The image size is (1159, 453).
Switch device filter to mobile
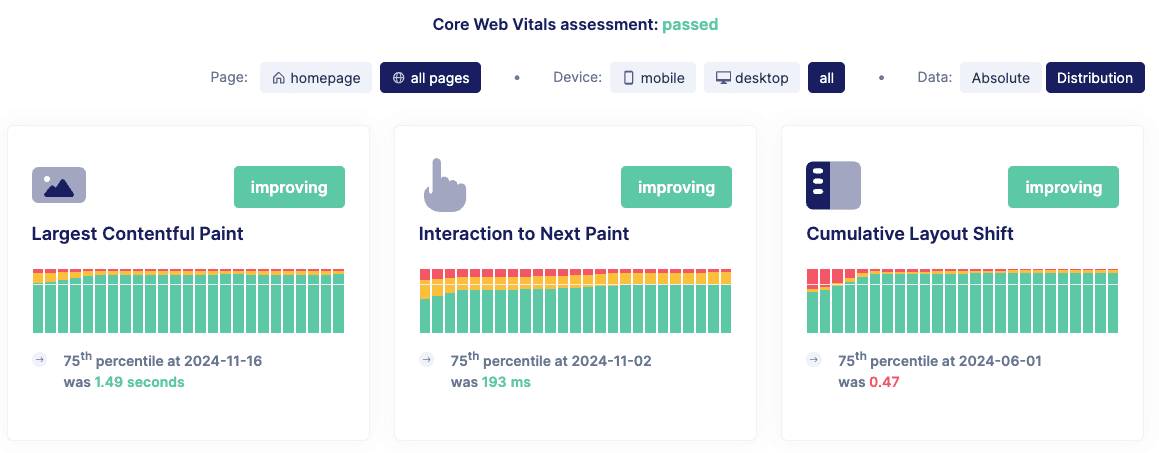(x=654, y=78)
